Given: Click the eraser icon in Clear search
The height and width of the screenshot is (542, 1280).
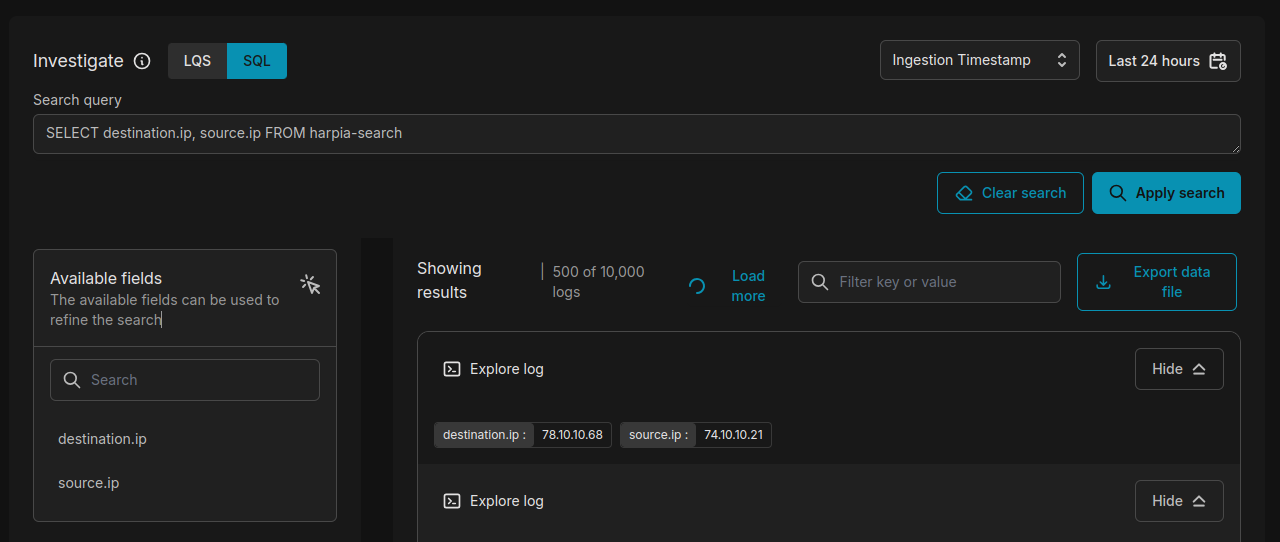Looking at the screenshot, I should (964, 193).
